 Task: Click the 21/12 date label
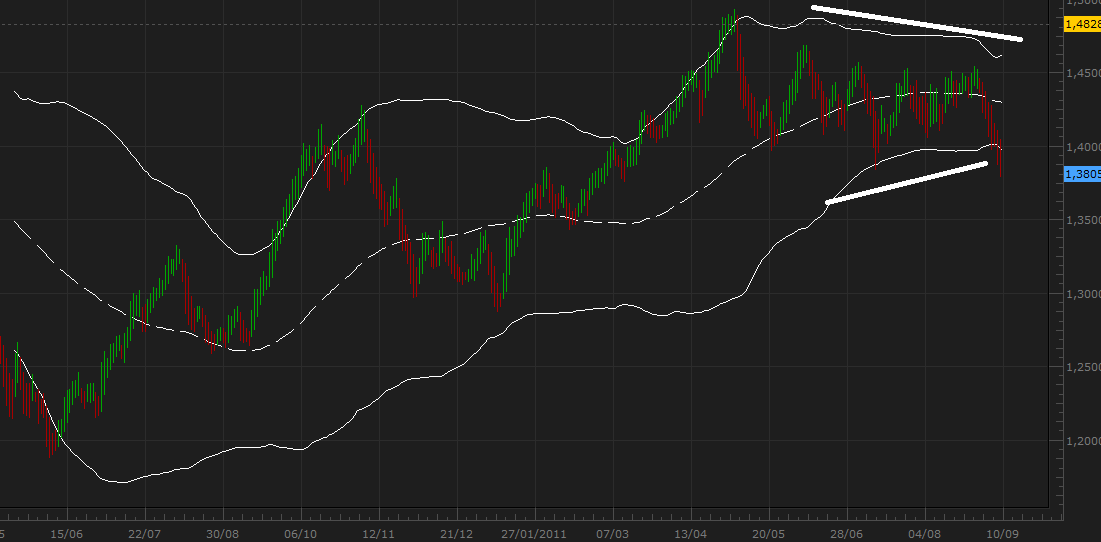pyautogui.click(x=458, y=534)
